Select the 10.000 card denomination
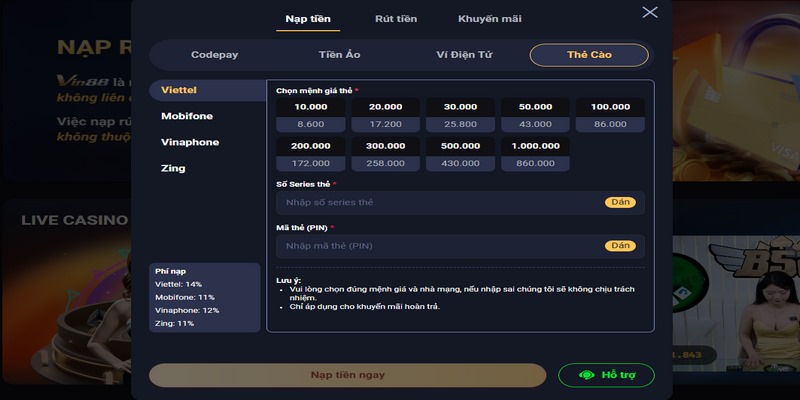This screenshot has width=800, height=400. click(311, 115)
